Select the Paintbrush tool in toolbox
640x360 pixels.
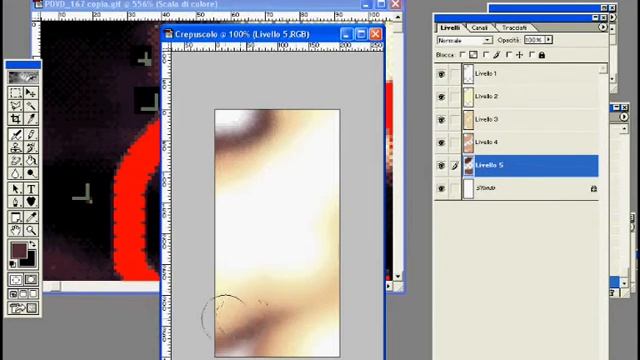tap(31, 134)
